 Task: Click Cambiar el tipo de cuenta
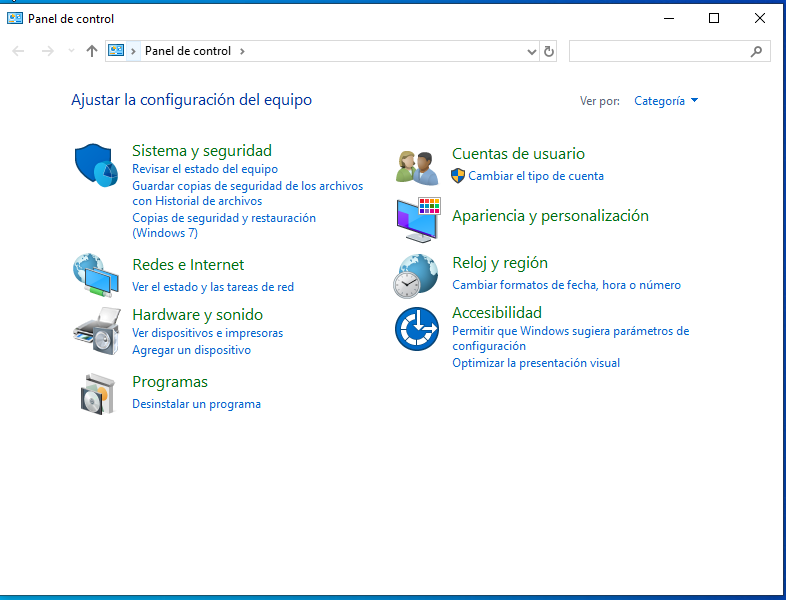(535, 176)
